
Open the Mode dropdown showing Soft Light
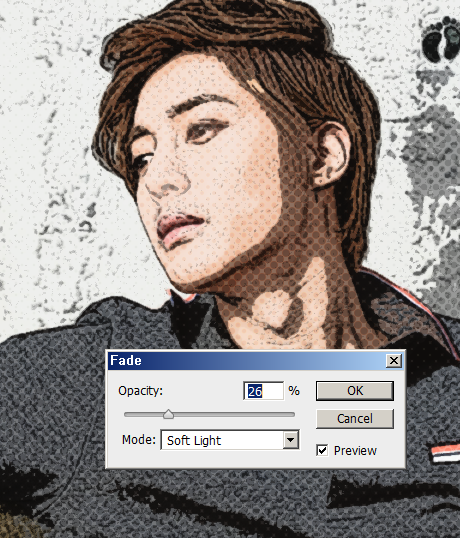230,440
